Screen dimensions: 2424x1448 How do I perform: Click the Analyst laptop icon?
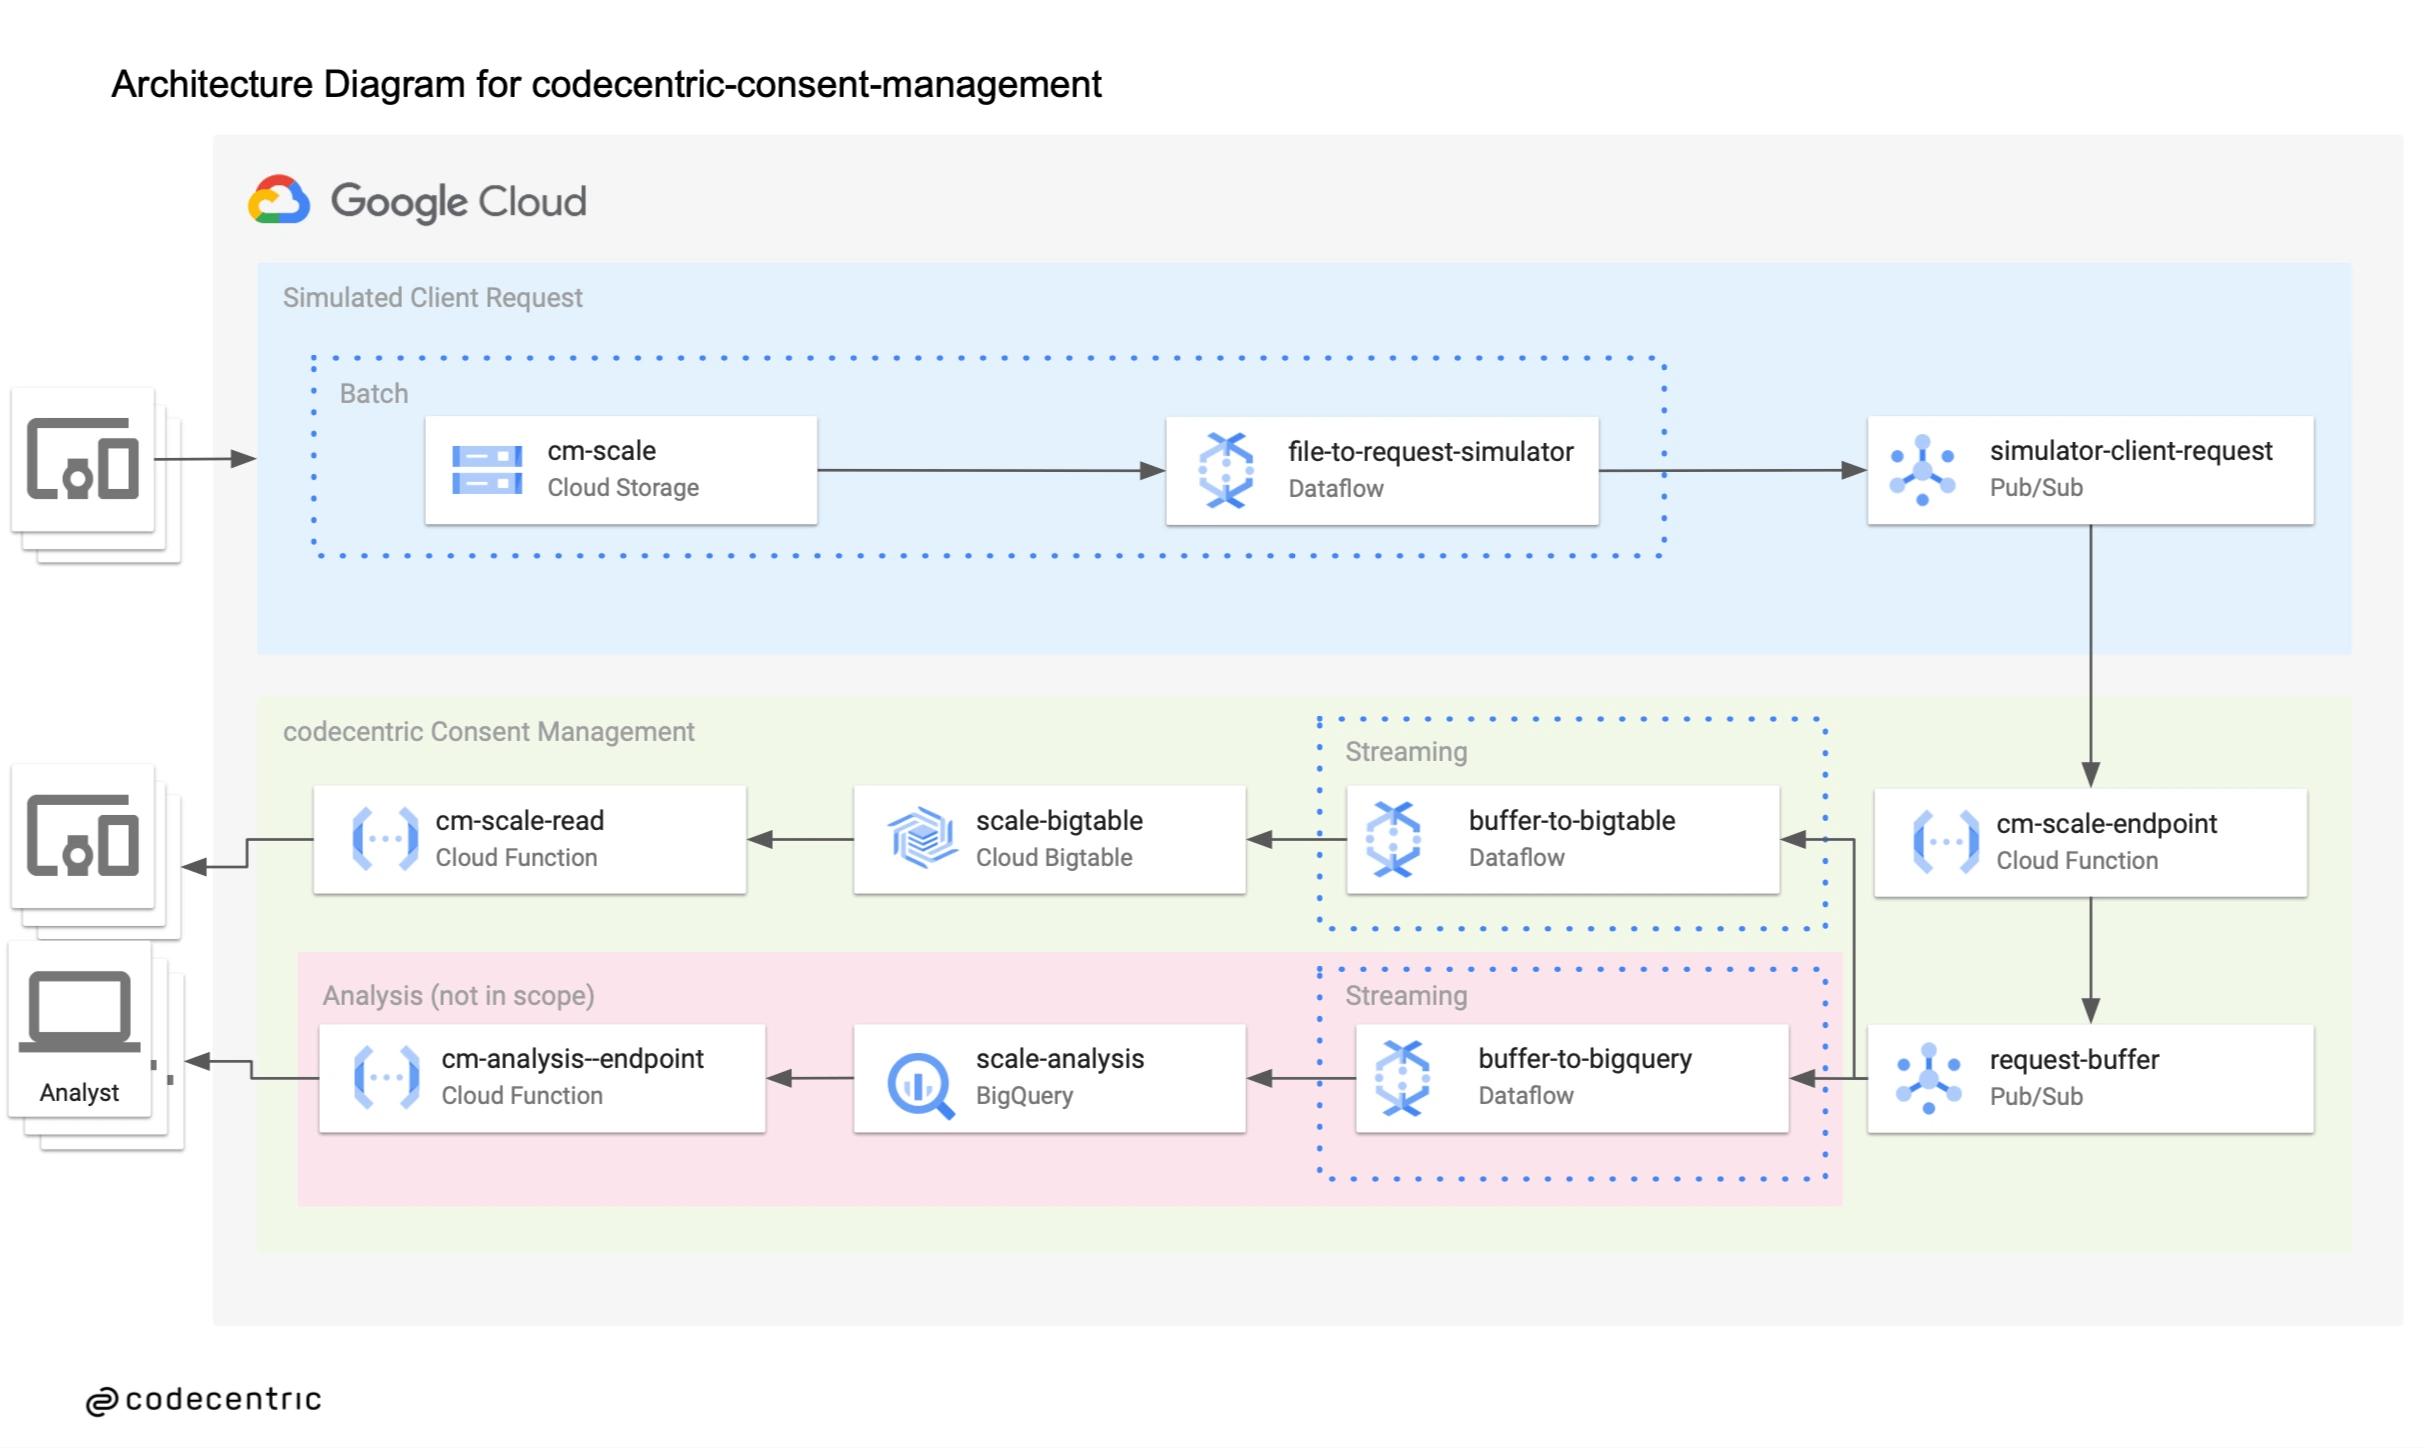click(x=80, y=1012)
